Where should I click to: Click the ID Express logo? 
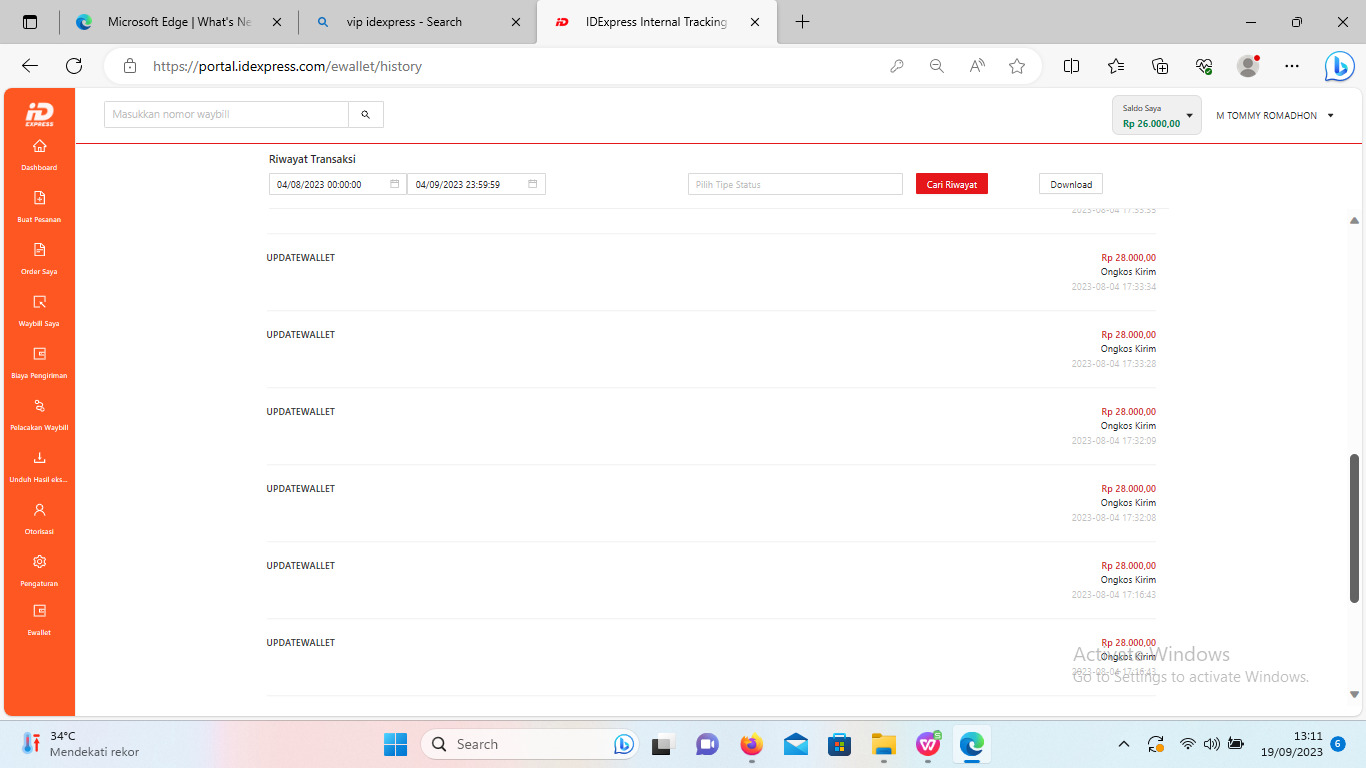click(40, 115)
